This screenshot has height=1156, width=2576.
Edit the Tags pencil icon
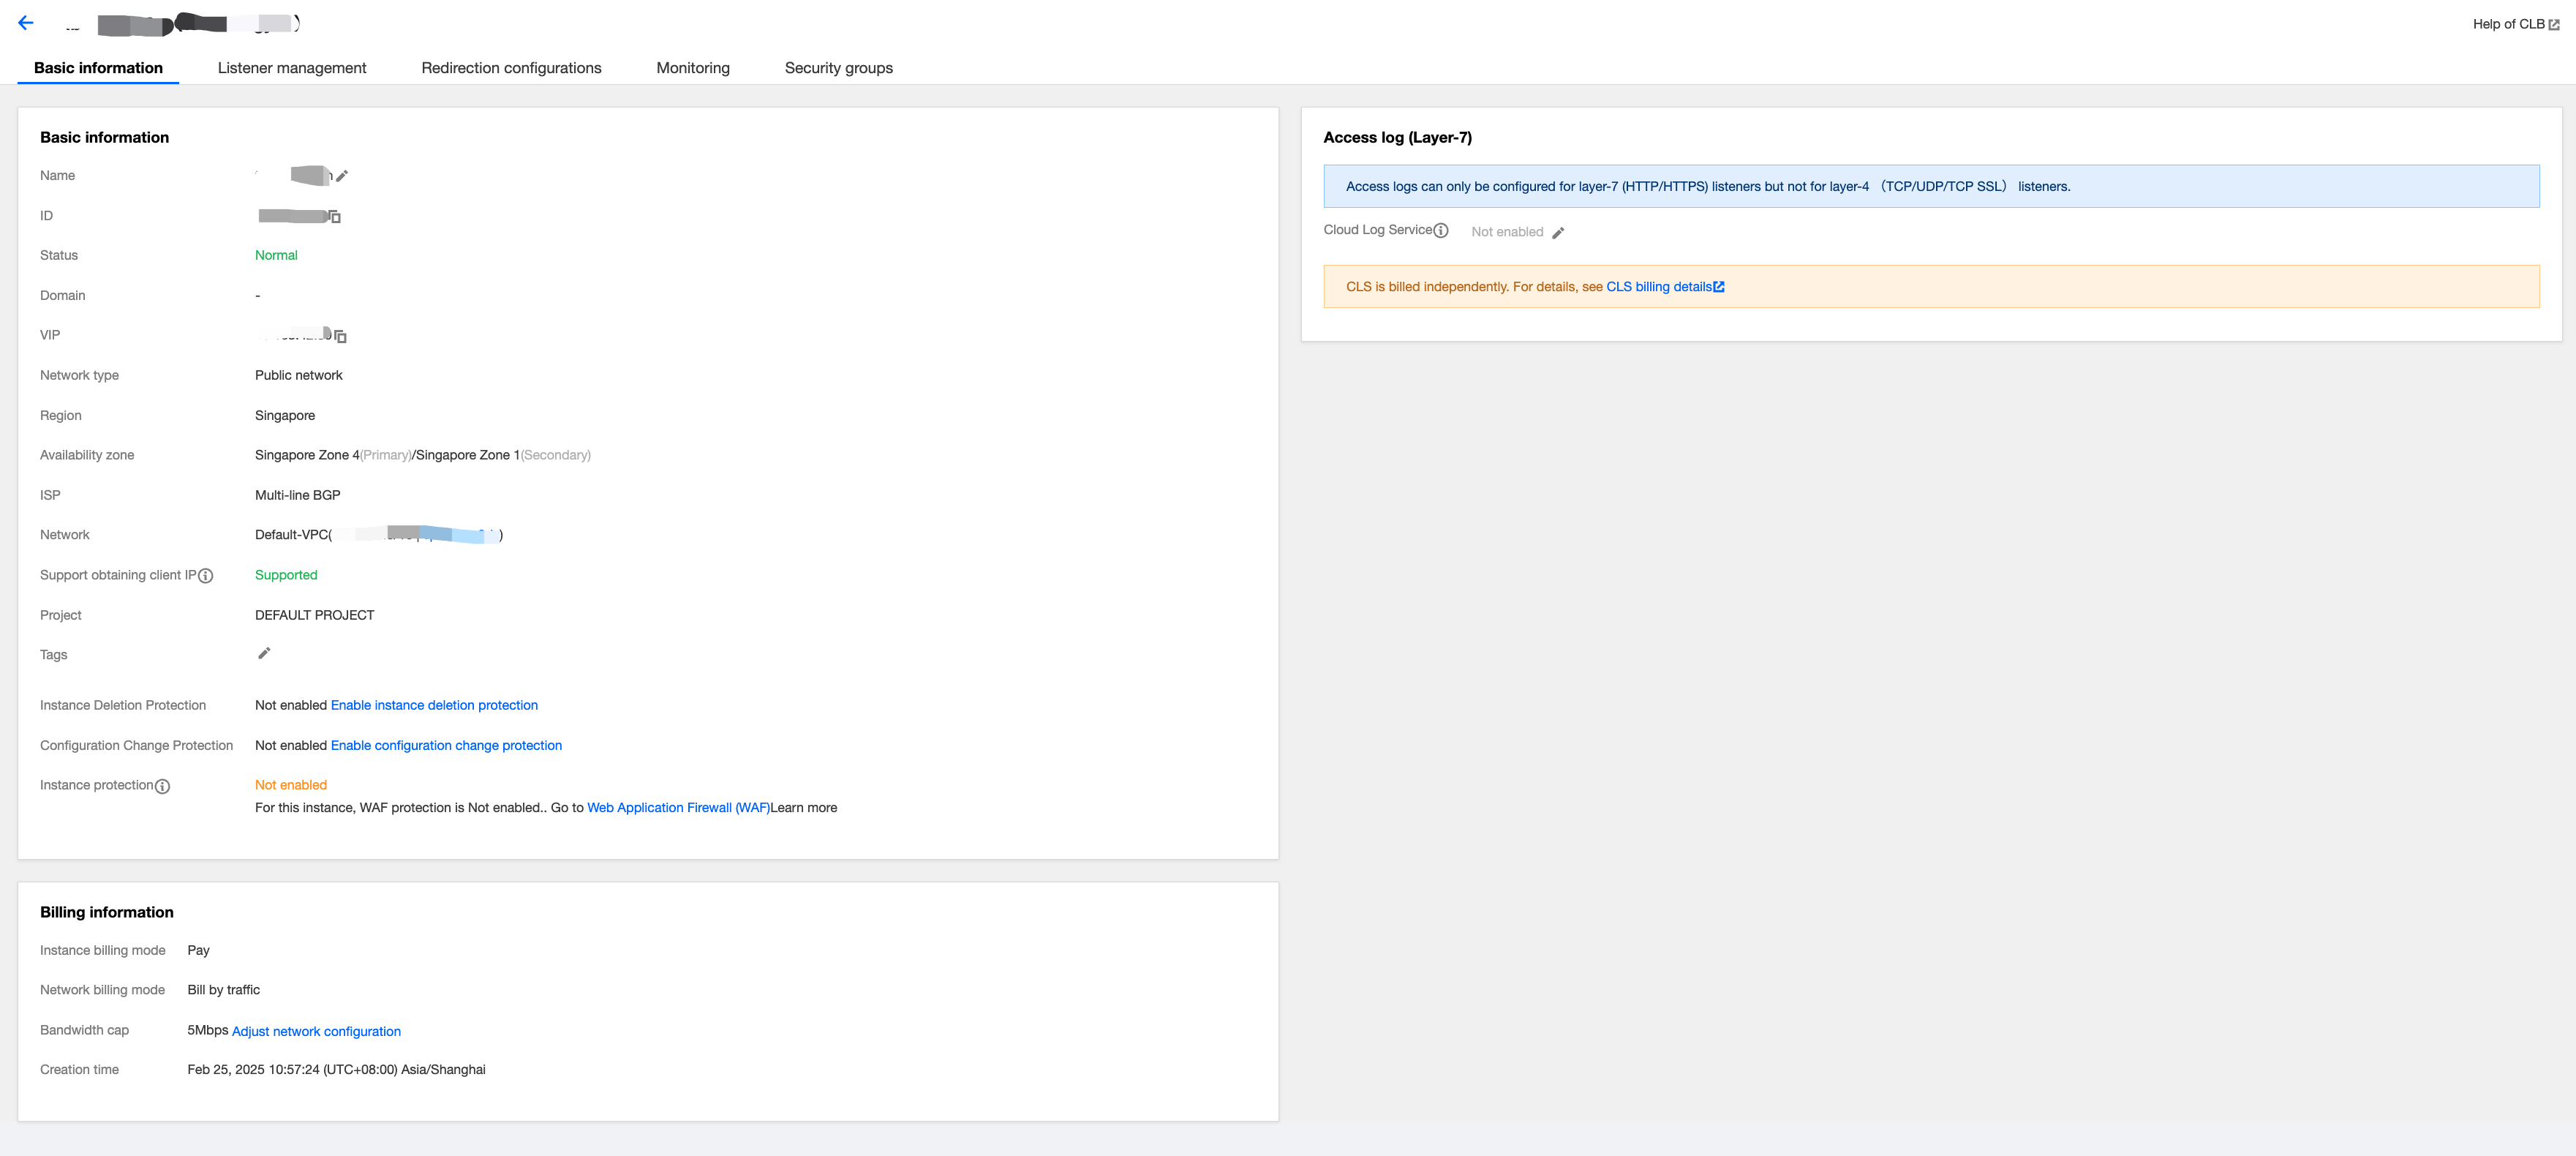coord(264,654)
